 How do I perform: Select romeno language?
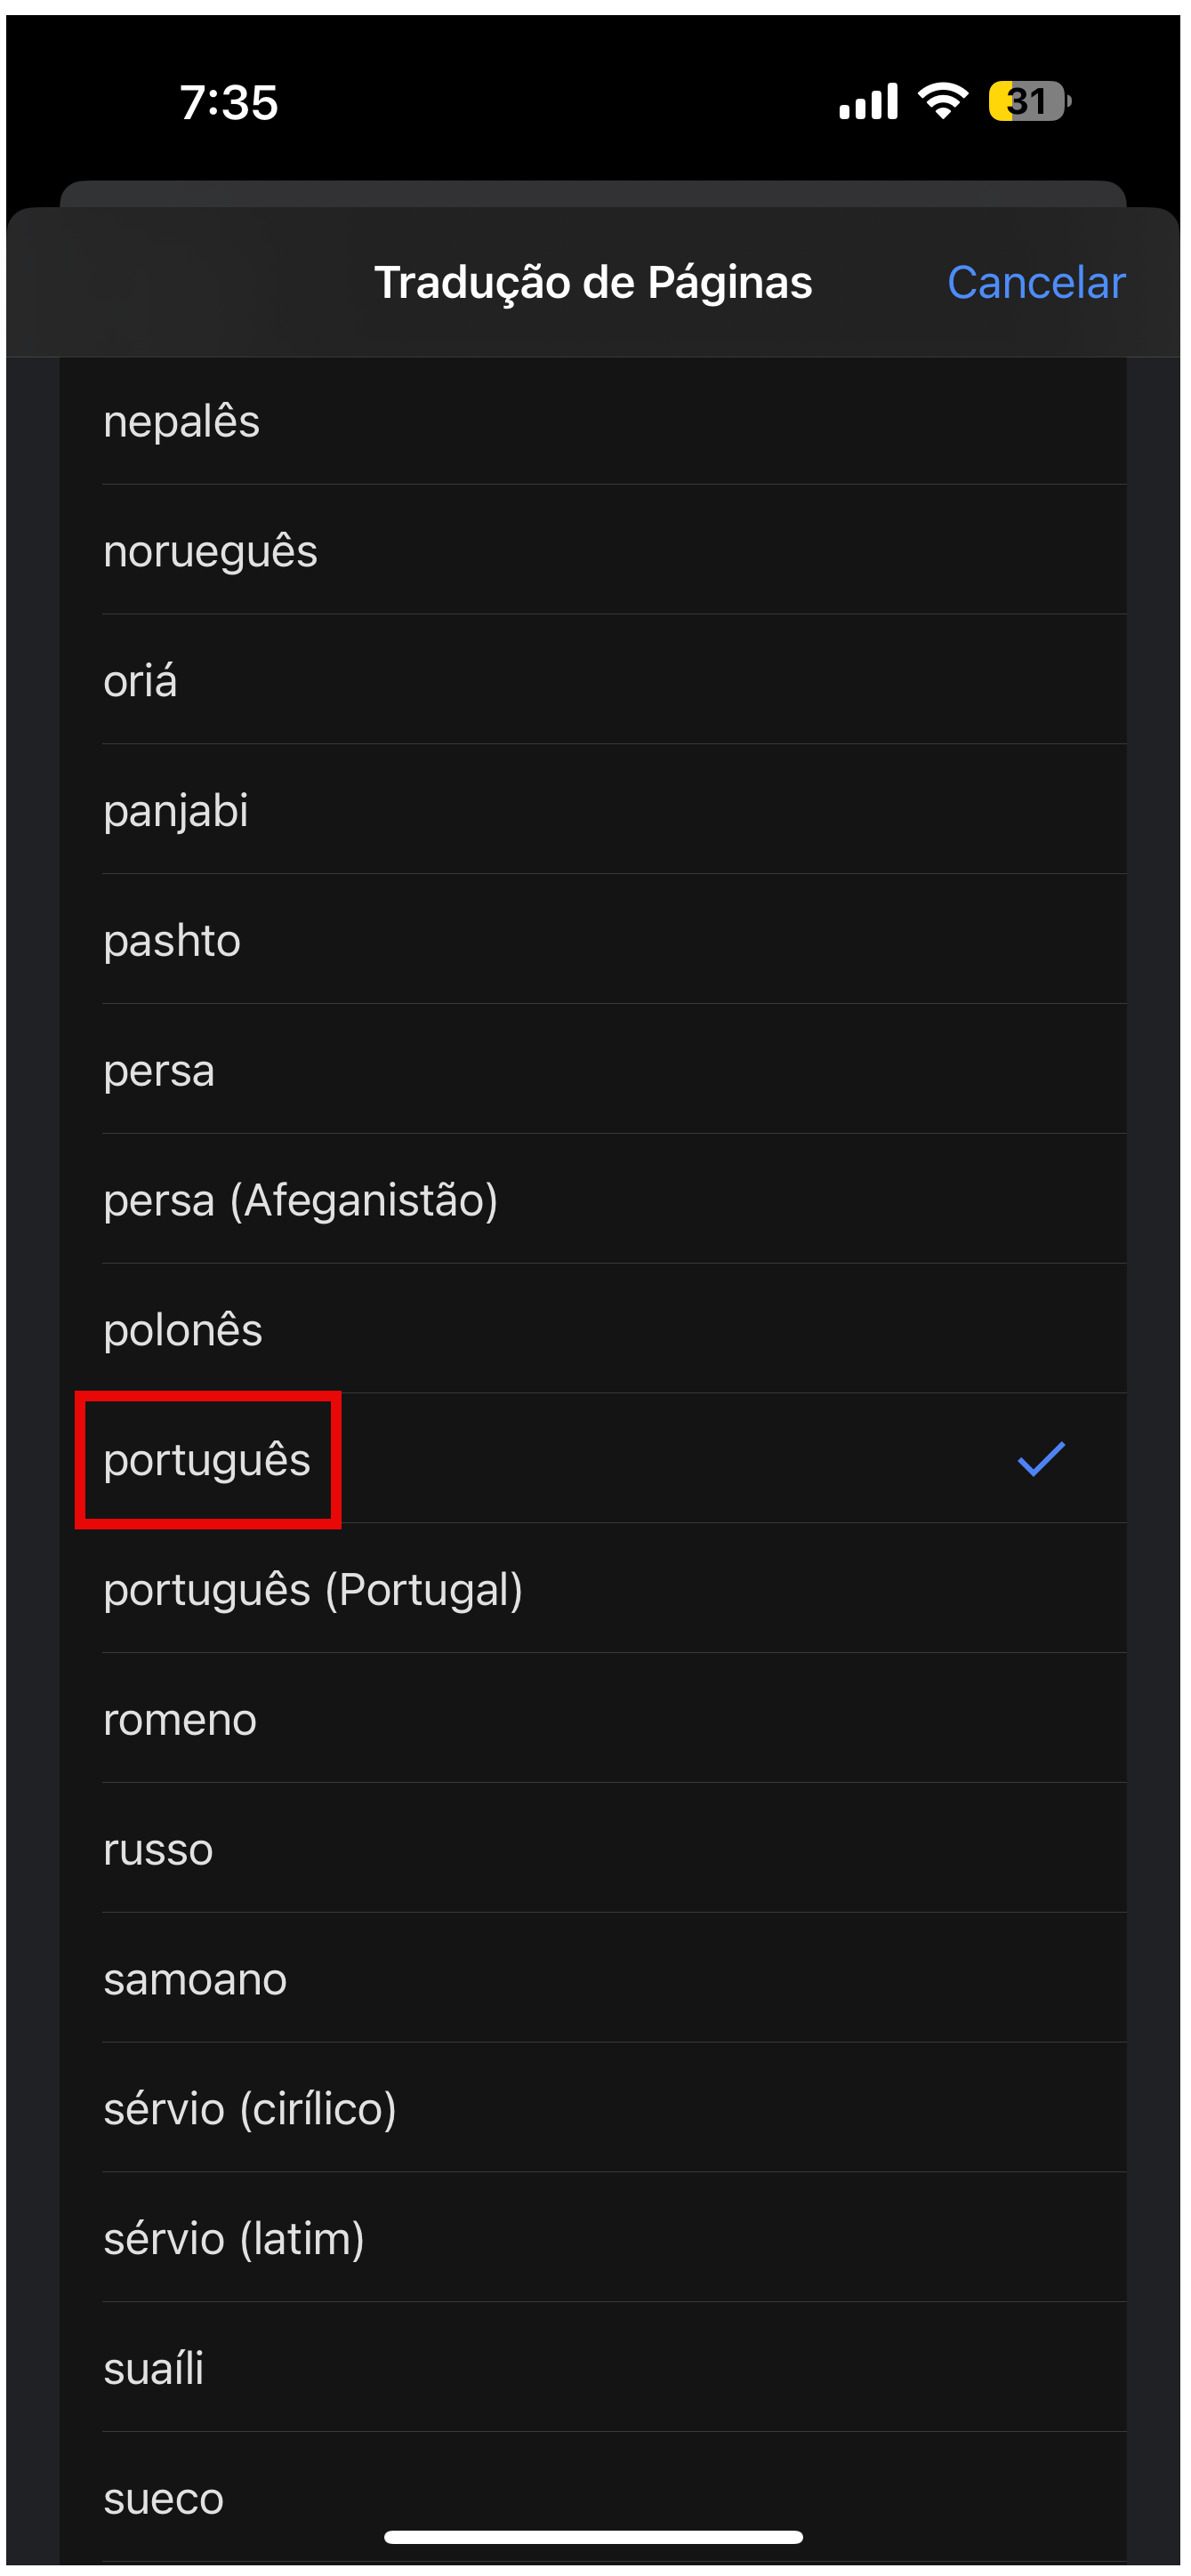pos(180,1720)
